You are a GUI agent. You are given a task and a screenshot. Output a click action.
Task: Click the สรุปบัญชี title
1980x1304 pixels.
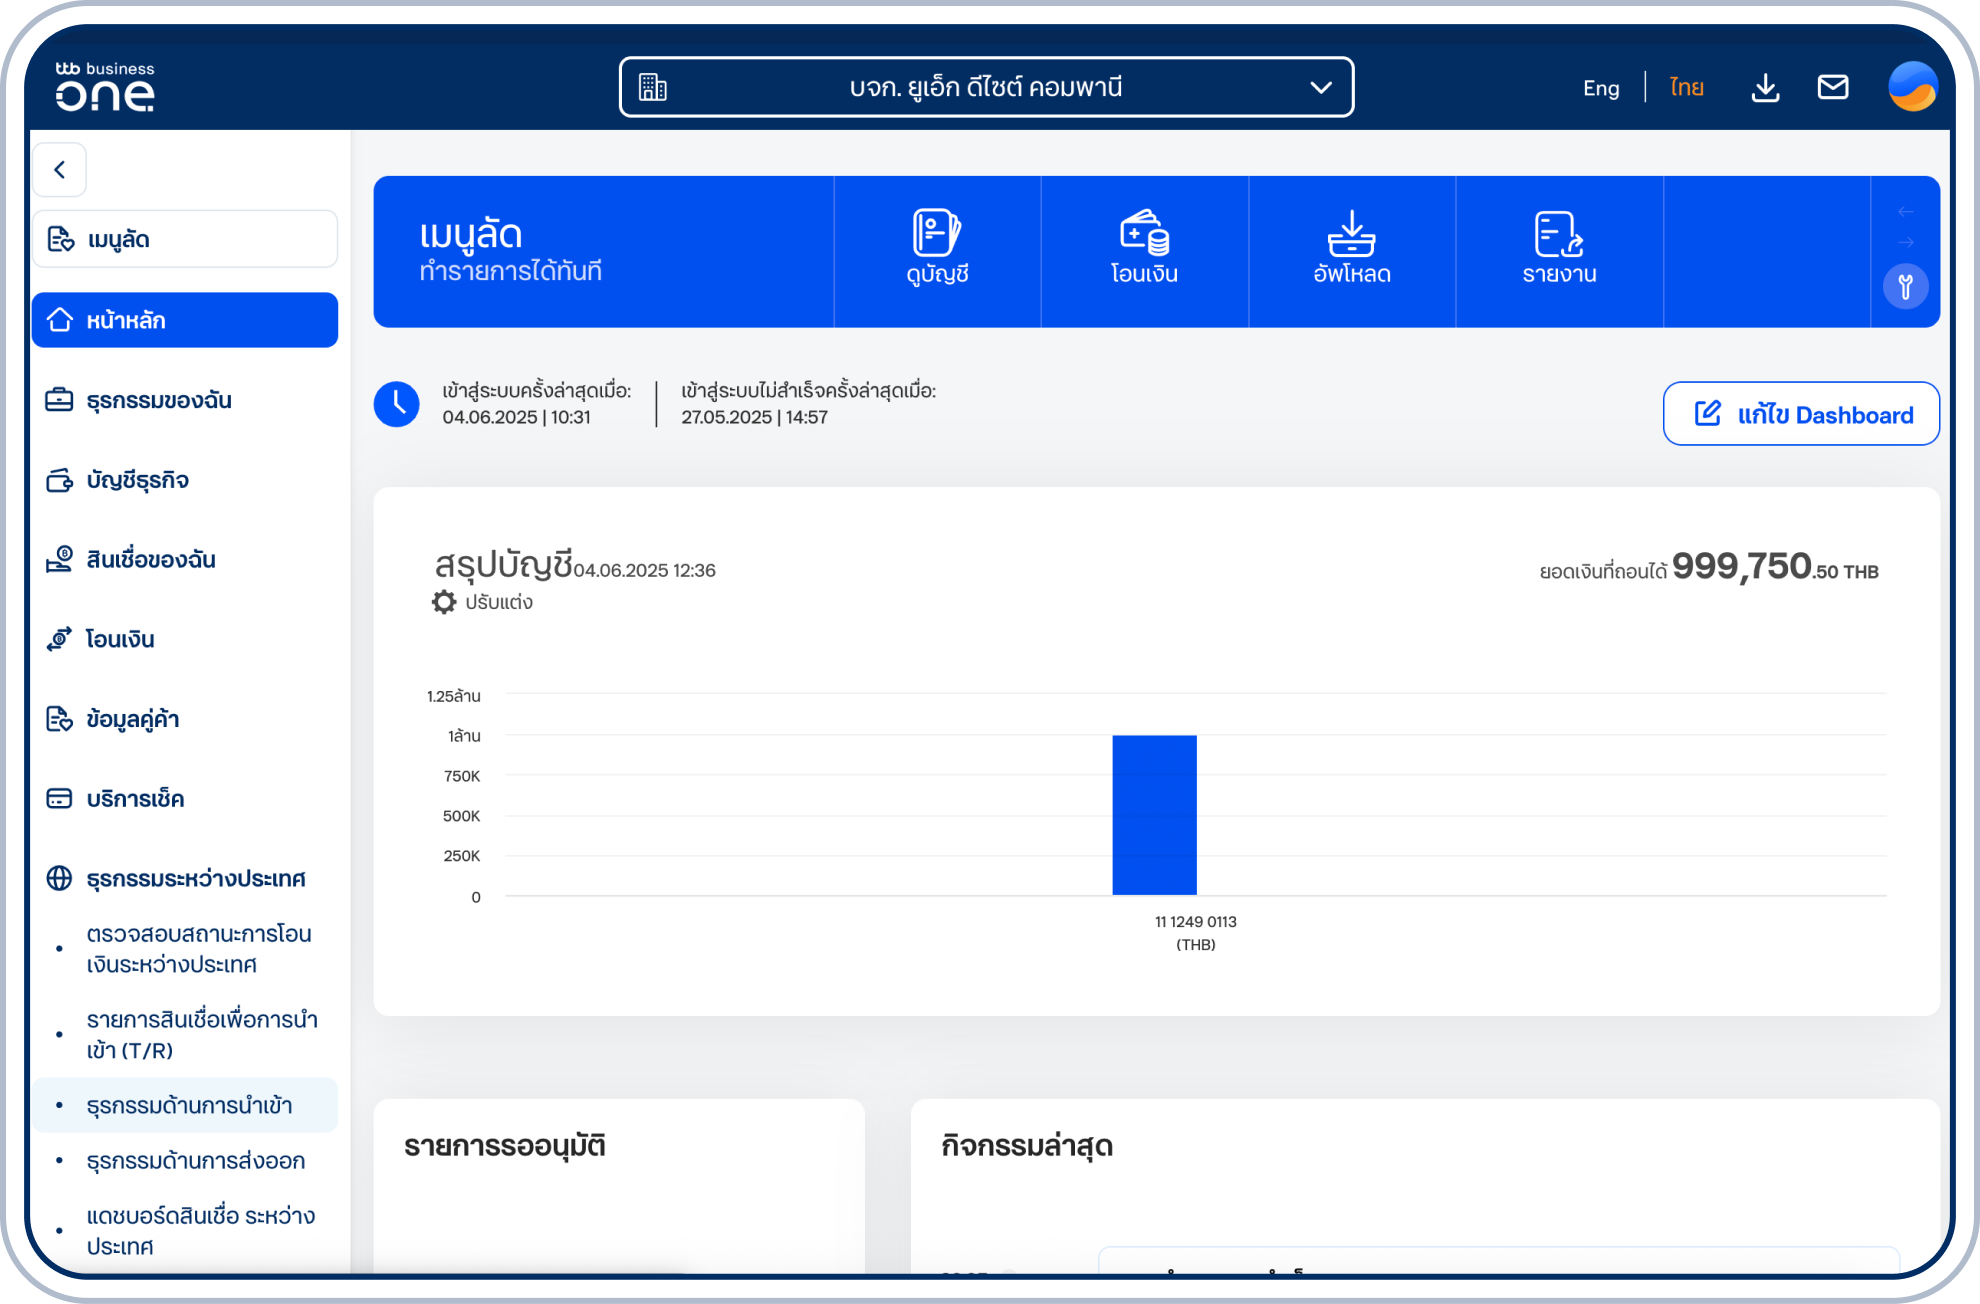[503, 565]
